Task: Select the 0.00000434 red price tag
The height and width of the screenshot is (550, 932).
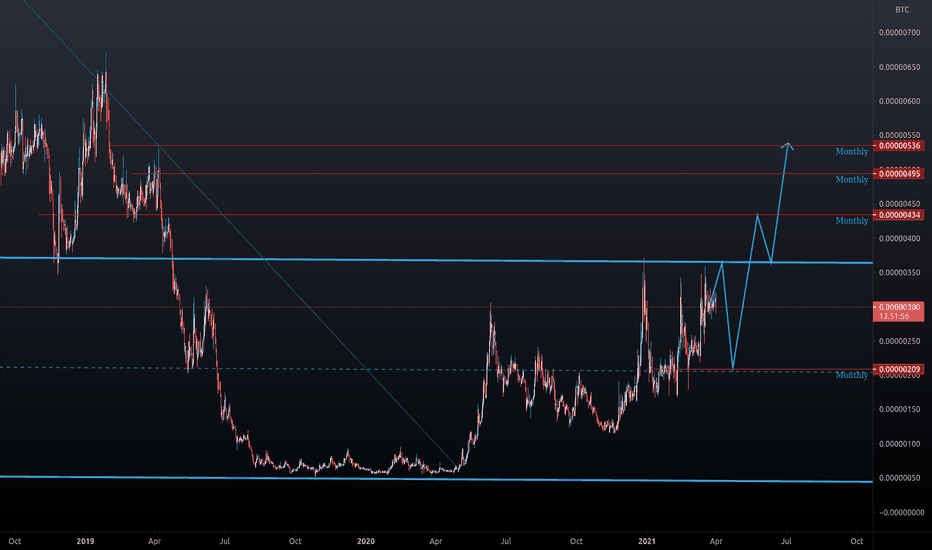Action: (x=899, y=215)
